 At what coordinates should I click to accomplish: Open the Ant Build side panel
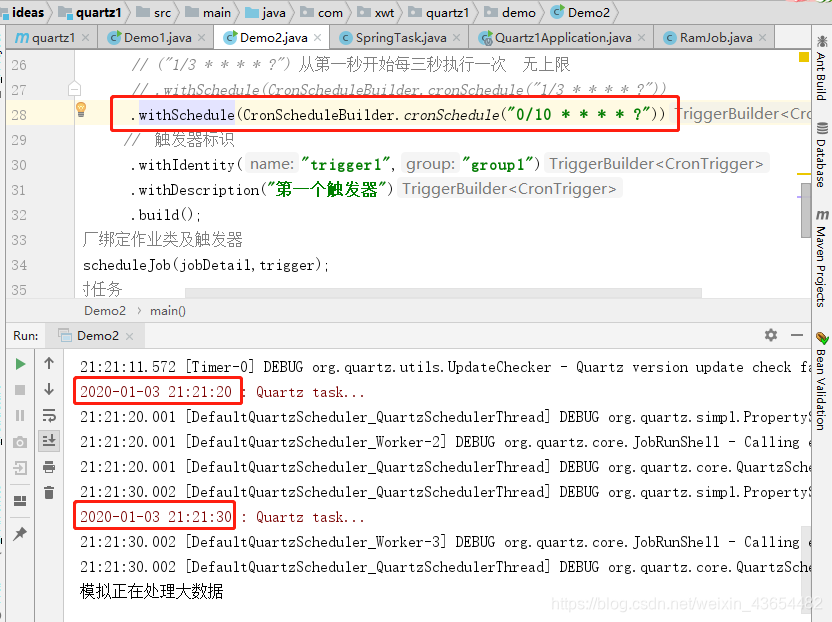822,68
